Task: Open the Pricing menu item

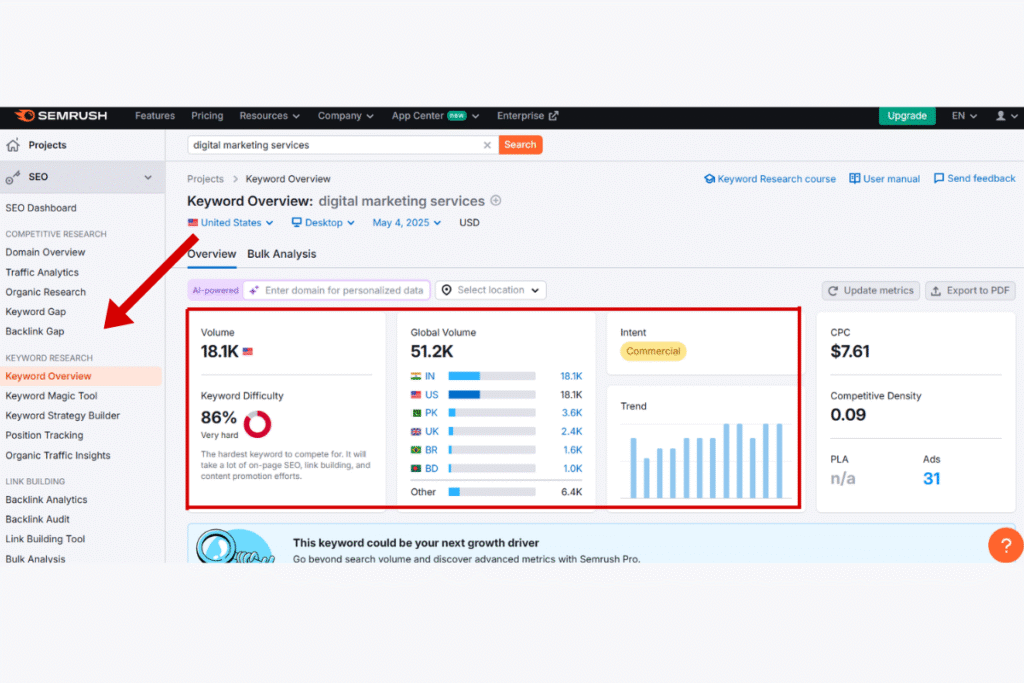Action: [207, 116]
